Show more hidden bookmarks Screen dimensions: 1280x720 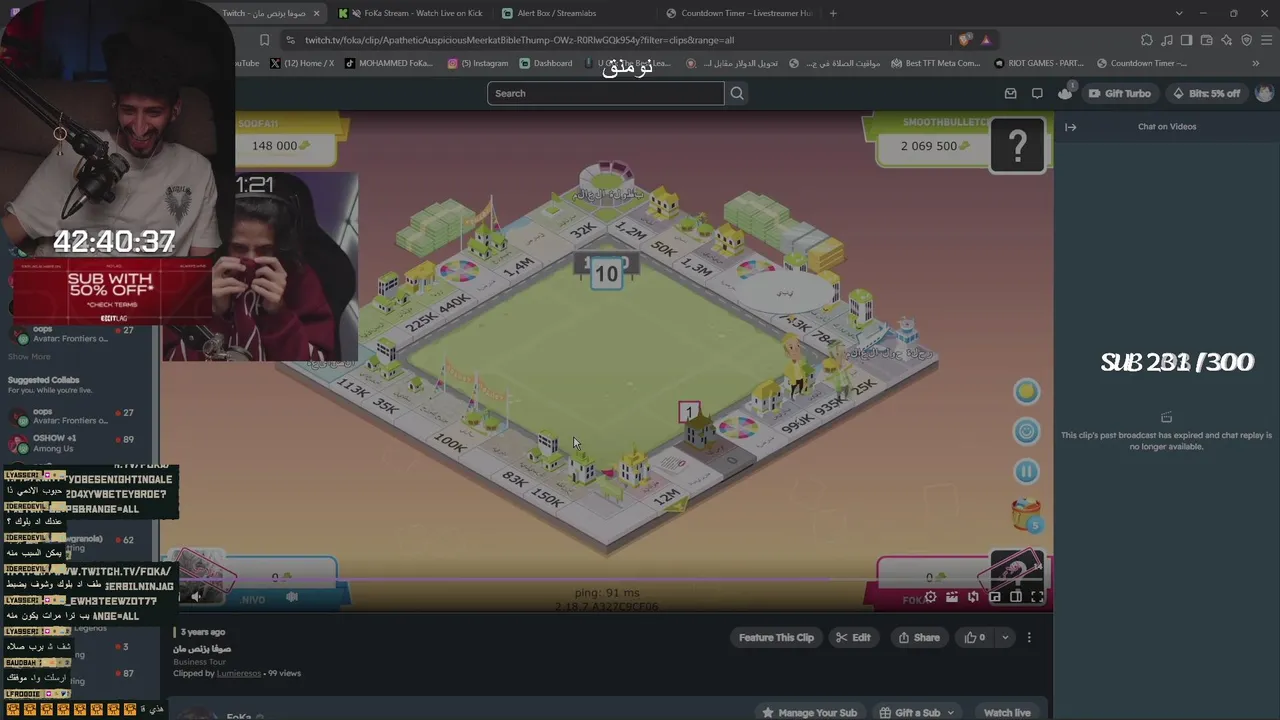[x=1256, y=63]
